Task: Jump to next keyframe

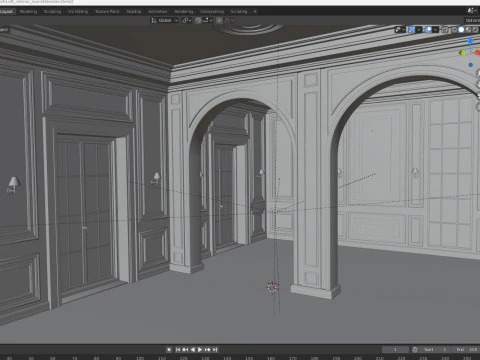Action: tap(208, 350)
